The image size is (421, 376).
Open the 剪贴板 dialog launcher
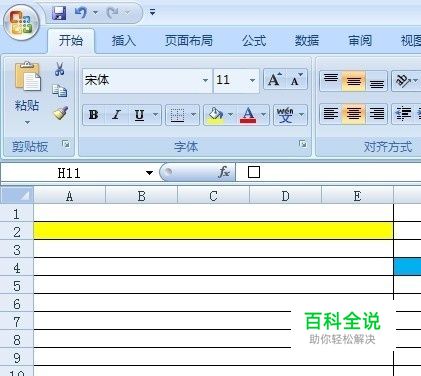66,144
